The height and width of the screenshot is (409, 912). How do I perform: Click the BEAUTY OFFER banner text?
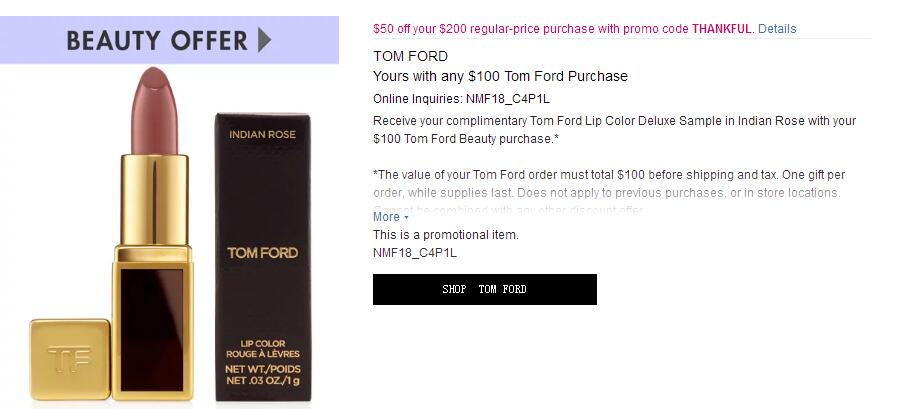pyautogui.click(x=157, y=40)
